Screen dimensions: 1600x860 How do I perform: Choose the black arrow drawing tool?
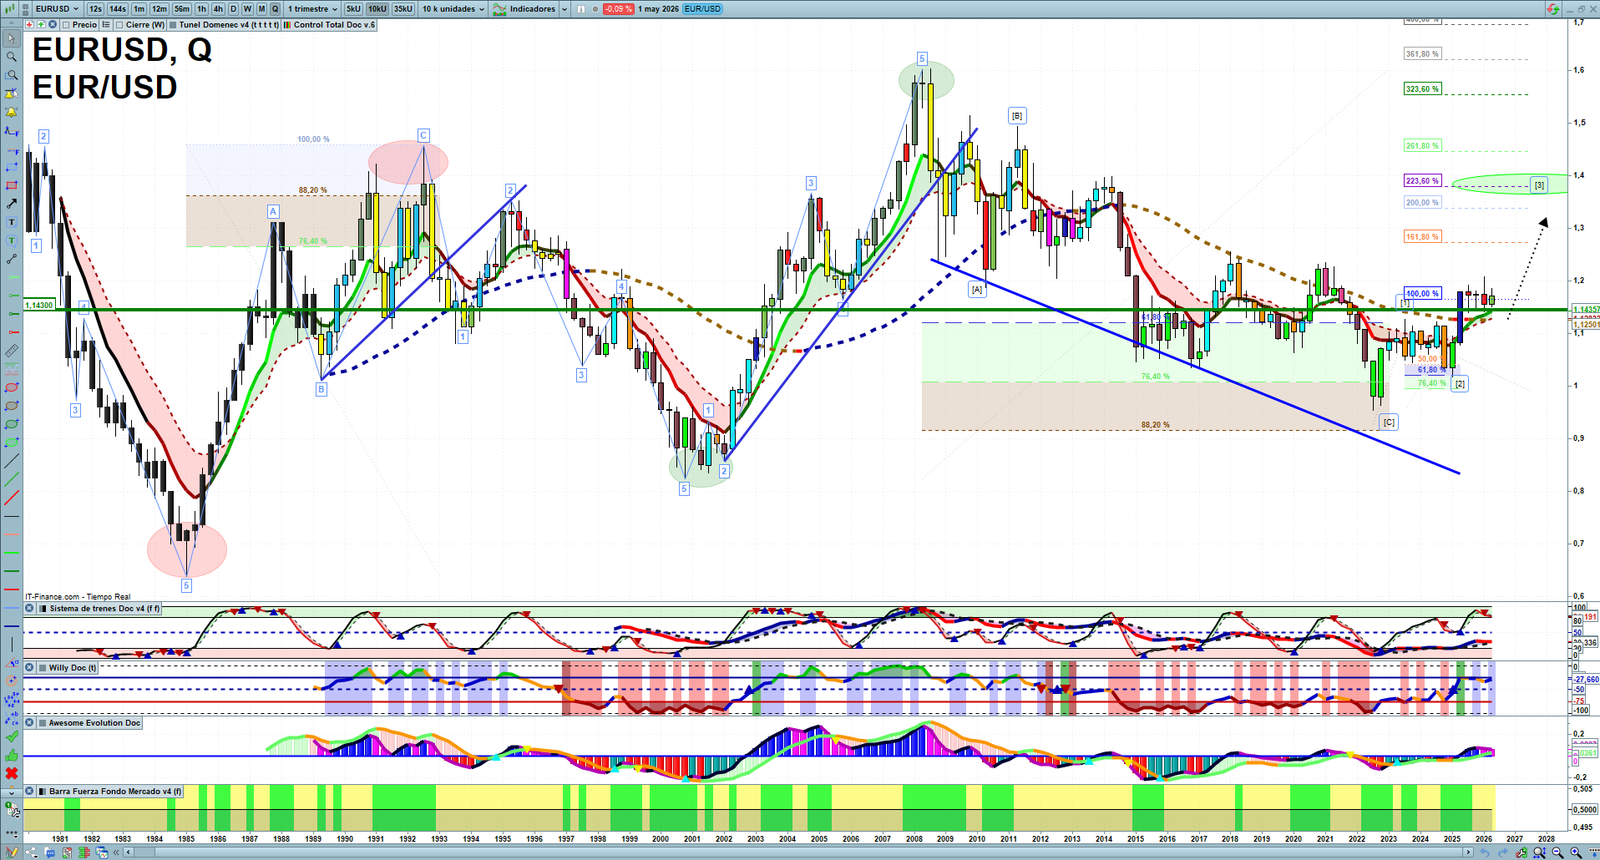(x=11, y=204)
